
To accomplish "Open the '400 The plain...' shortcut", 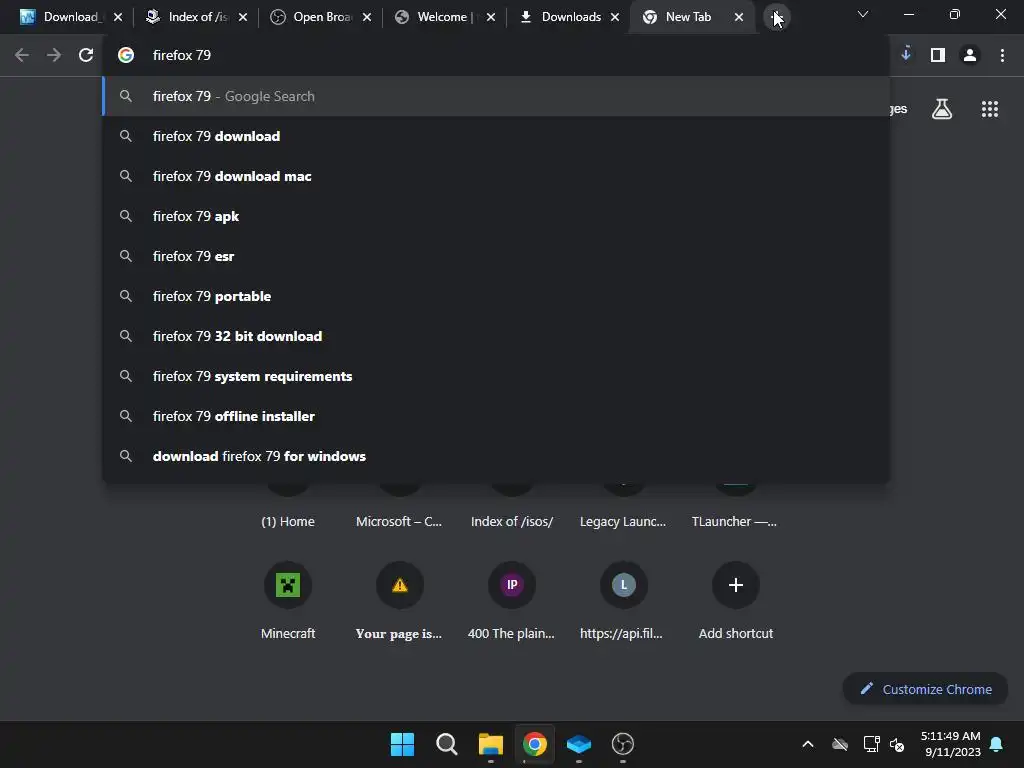I will (512, 585).
